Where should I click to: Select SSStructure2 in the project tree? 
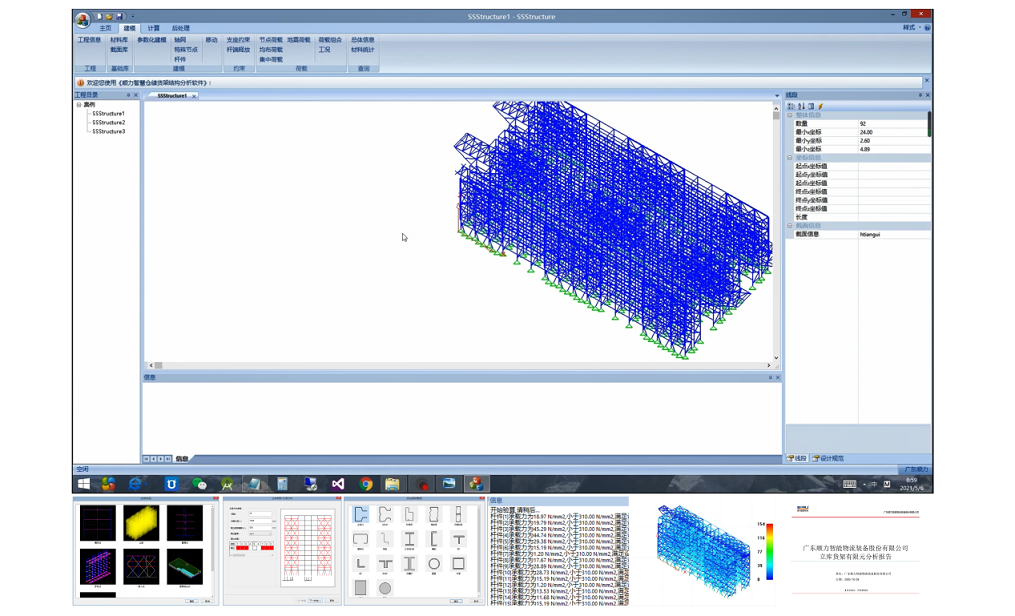pos(108,123)
